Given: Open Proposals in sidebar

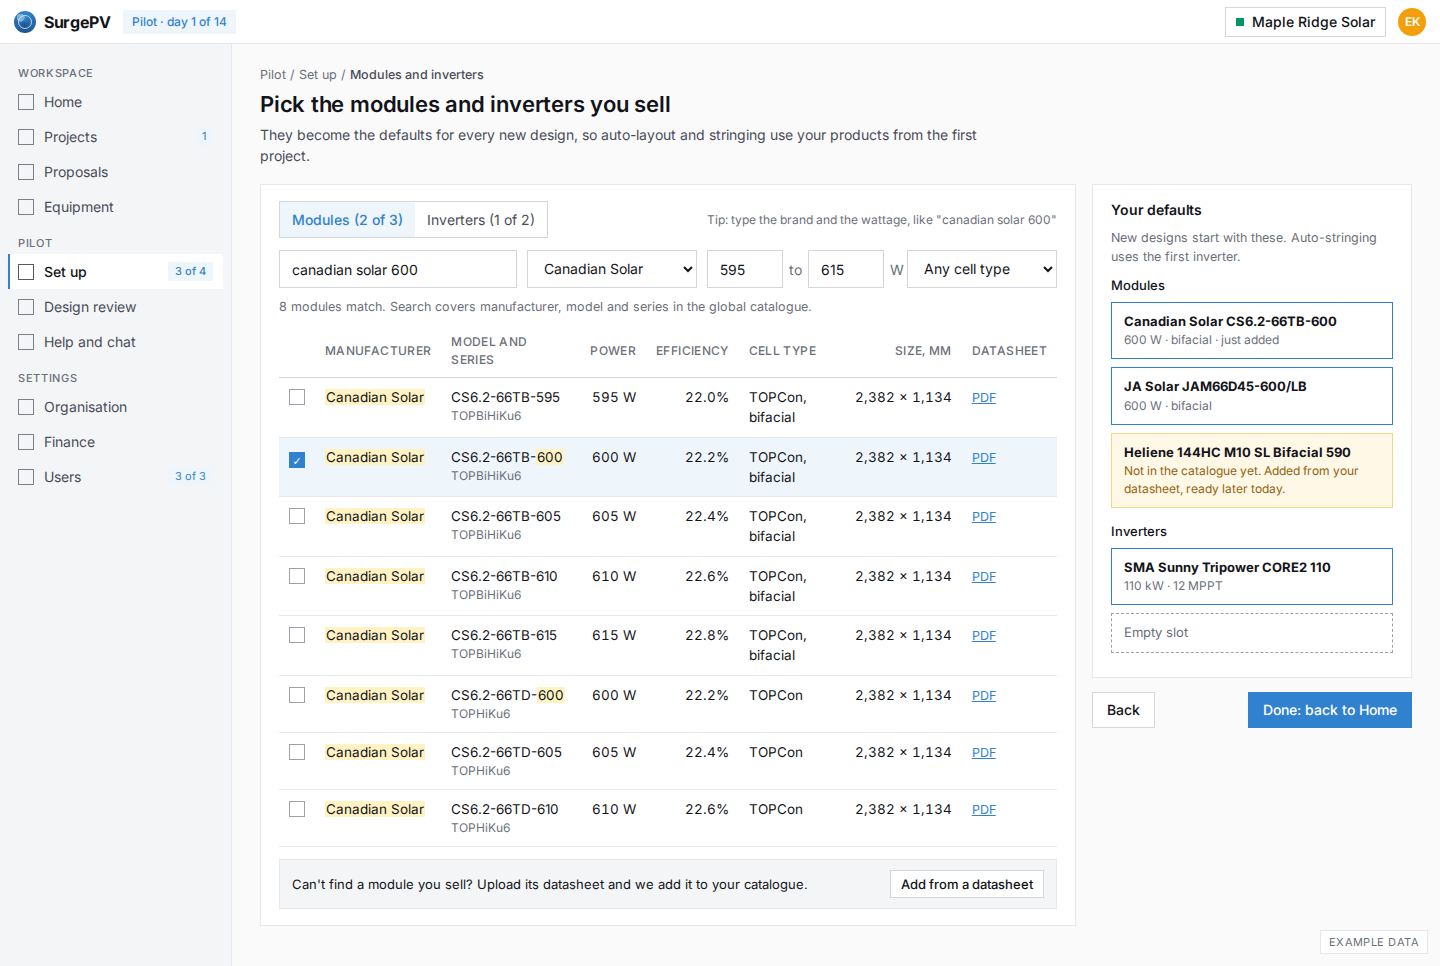Looking at the screenshot, I should pos(115,172).
